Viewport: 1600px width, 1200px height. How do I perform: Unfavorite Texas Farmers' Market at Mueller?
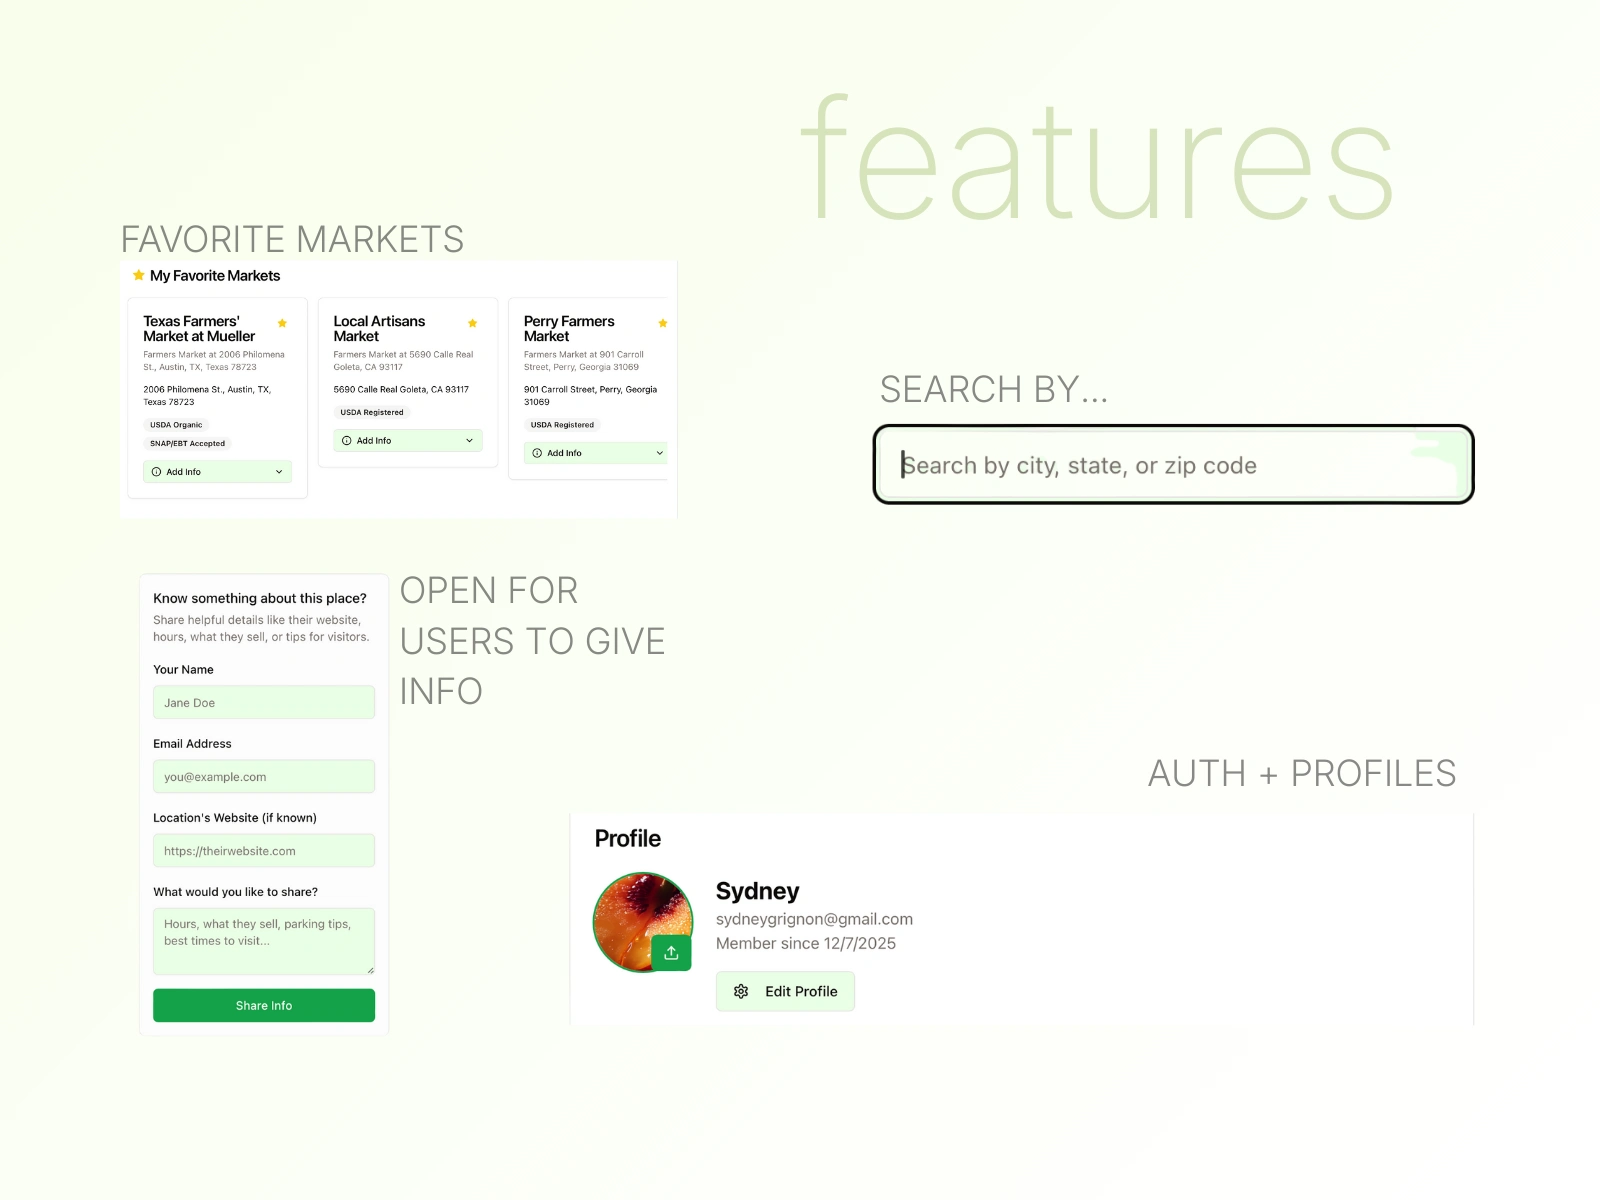282,322
